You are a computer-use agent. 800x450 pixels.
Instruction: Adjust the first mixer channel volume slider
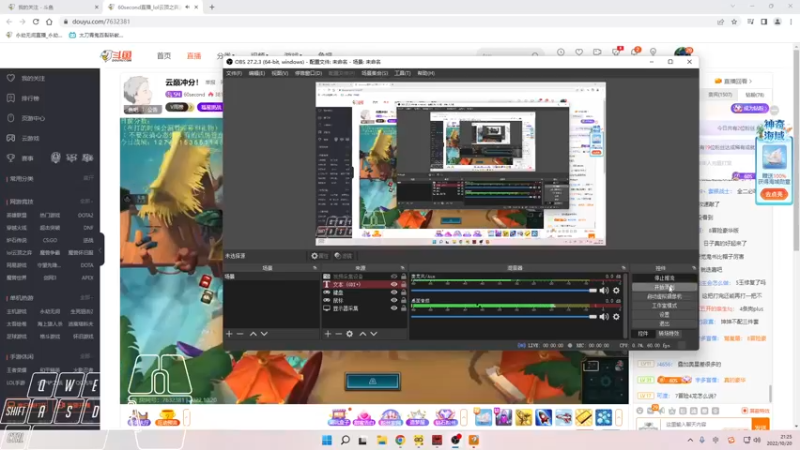click(x=504, y=290)
